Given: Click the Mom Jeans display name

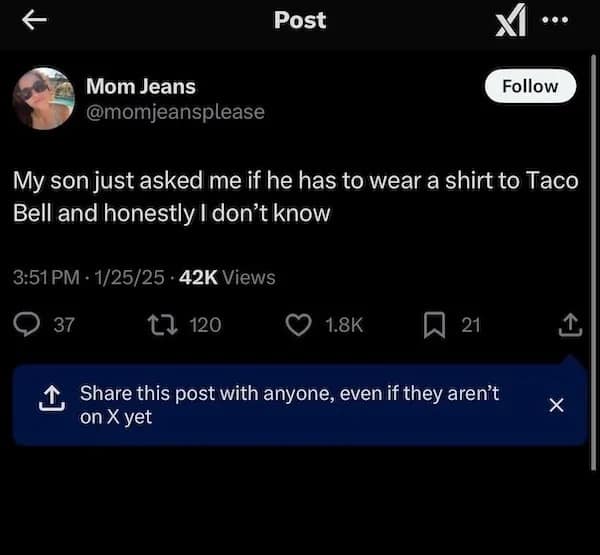Looking at the screenshot, I should click(141, 87).
